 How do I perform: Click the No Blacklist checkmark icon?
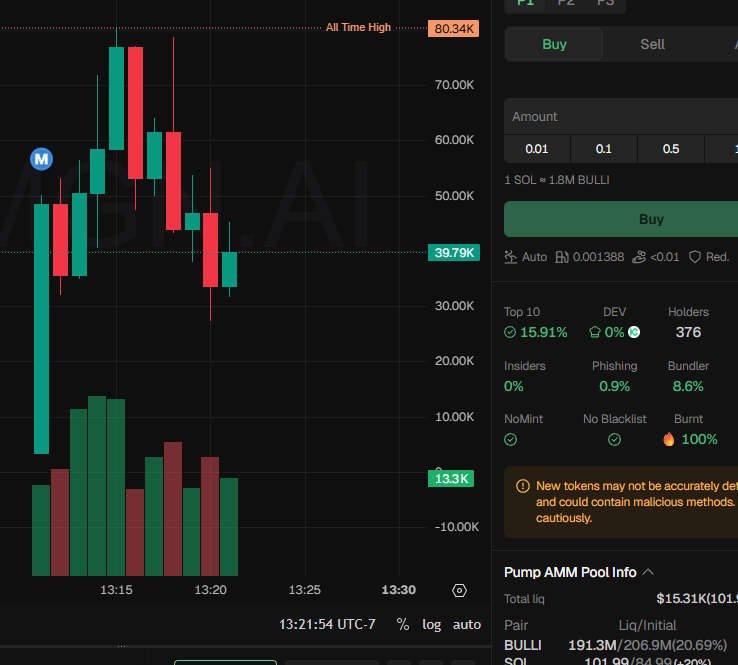point(614,440)
